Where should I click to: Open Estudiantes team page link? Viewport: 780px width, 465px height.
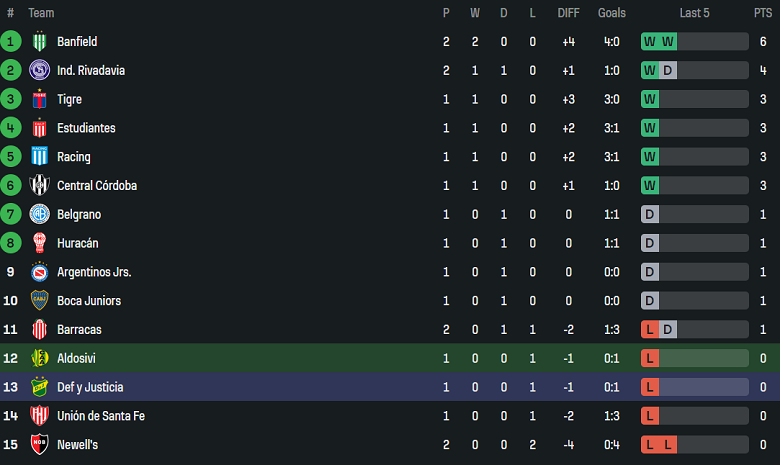click(x=86, y=128)
